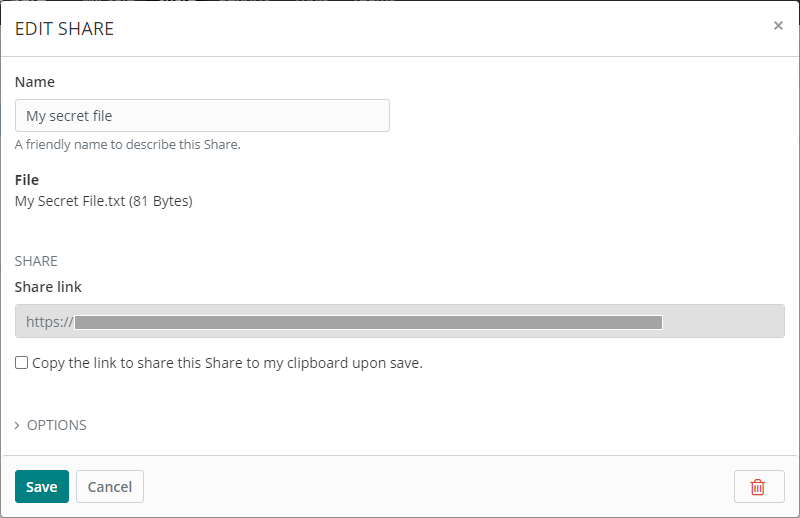Click 'My secret file' text in Name box
The image size is (800, 518).
pyautogui.click(x=69, y=116)
